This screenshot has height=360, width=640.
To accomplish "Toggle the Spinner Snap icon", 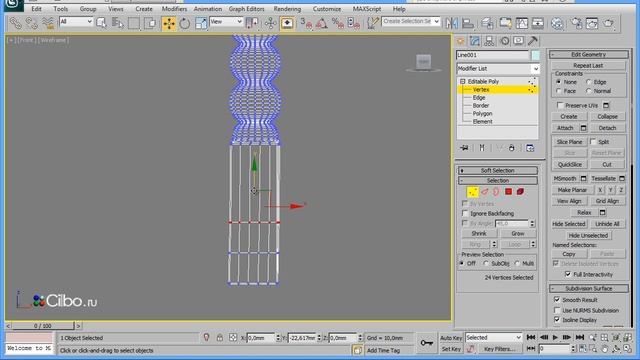I will [353, 23].
